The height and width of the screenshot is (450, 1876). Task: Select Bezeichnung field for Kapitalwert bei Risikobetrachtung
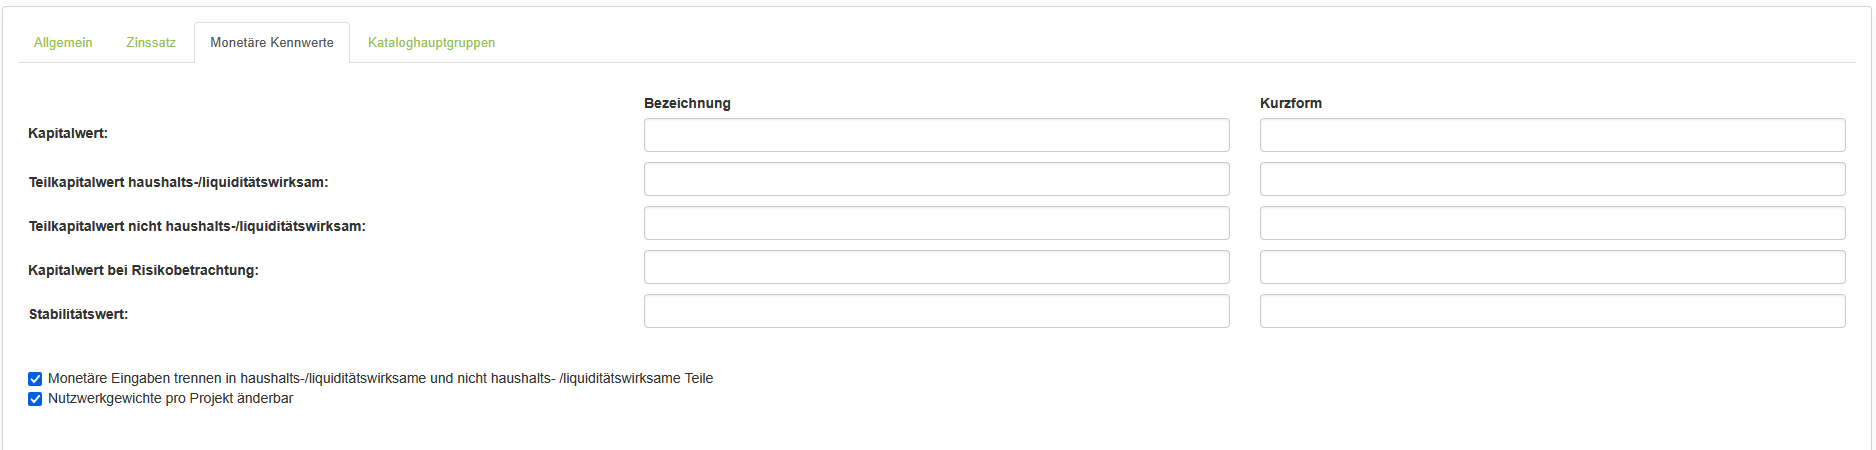[x=936, y=267]
